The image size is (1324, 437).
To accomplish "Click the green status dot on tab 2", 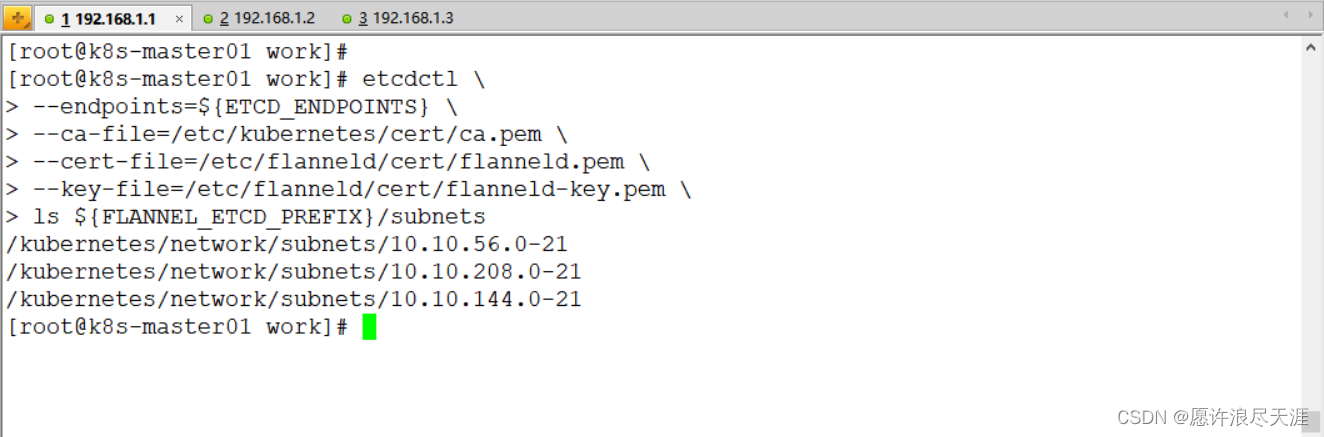I will click(x=208, y=19).
